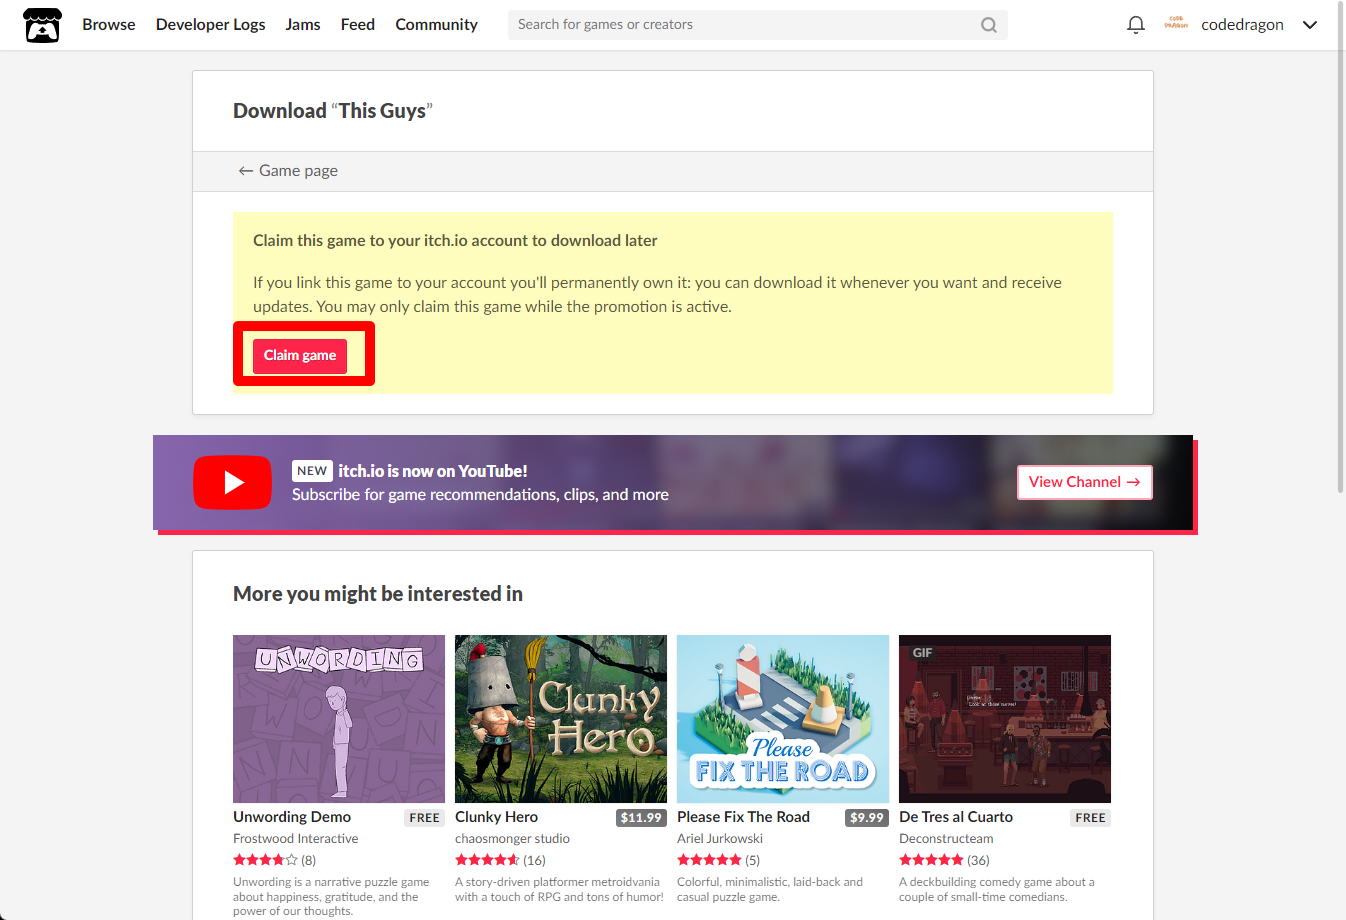Go to Jams
Screen dimensions: 1346x920
[303, 25]
